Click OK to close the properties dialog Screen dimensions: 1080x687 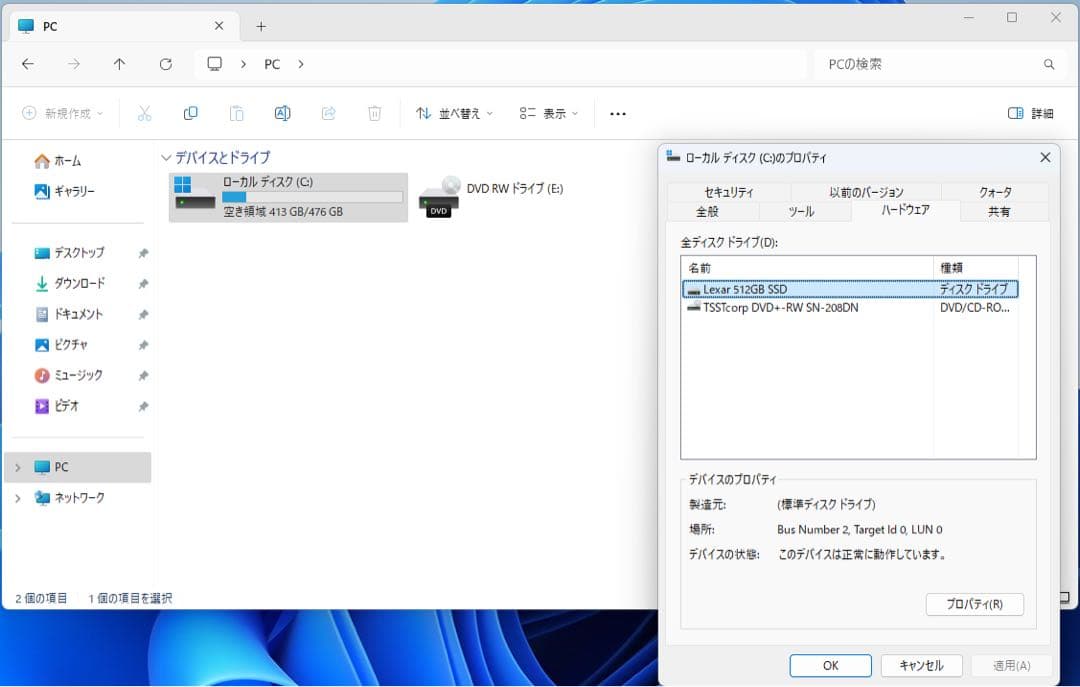tap(830, 665)
